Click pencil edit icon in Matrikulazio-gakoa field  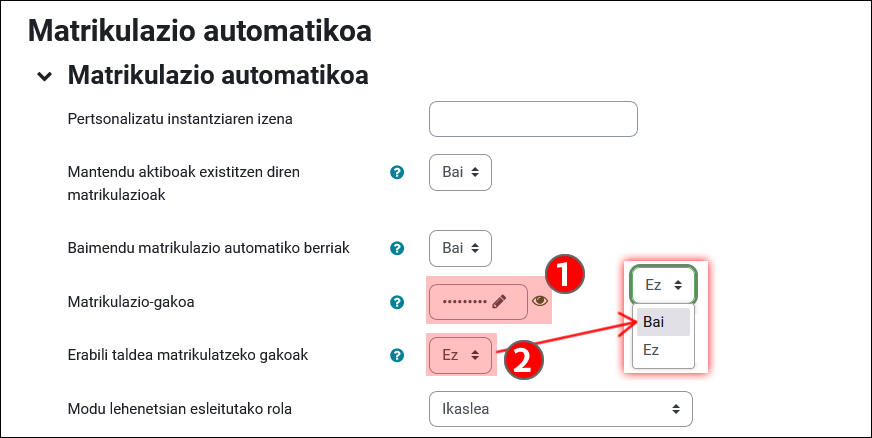500,301
